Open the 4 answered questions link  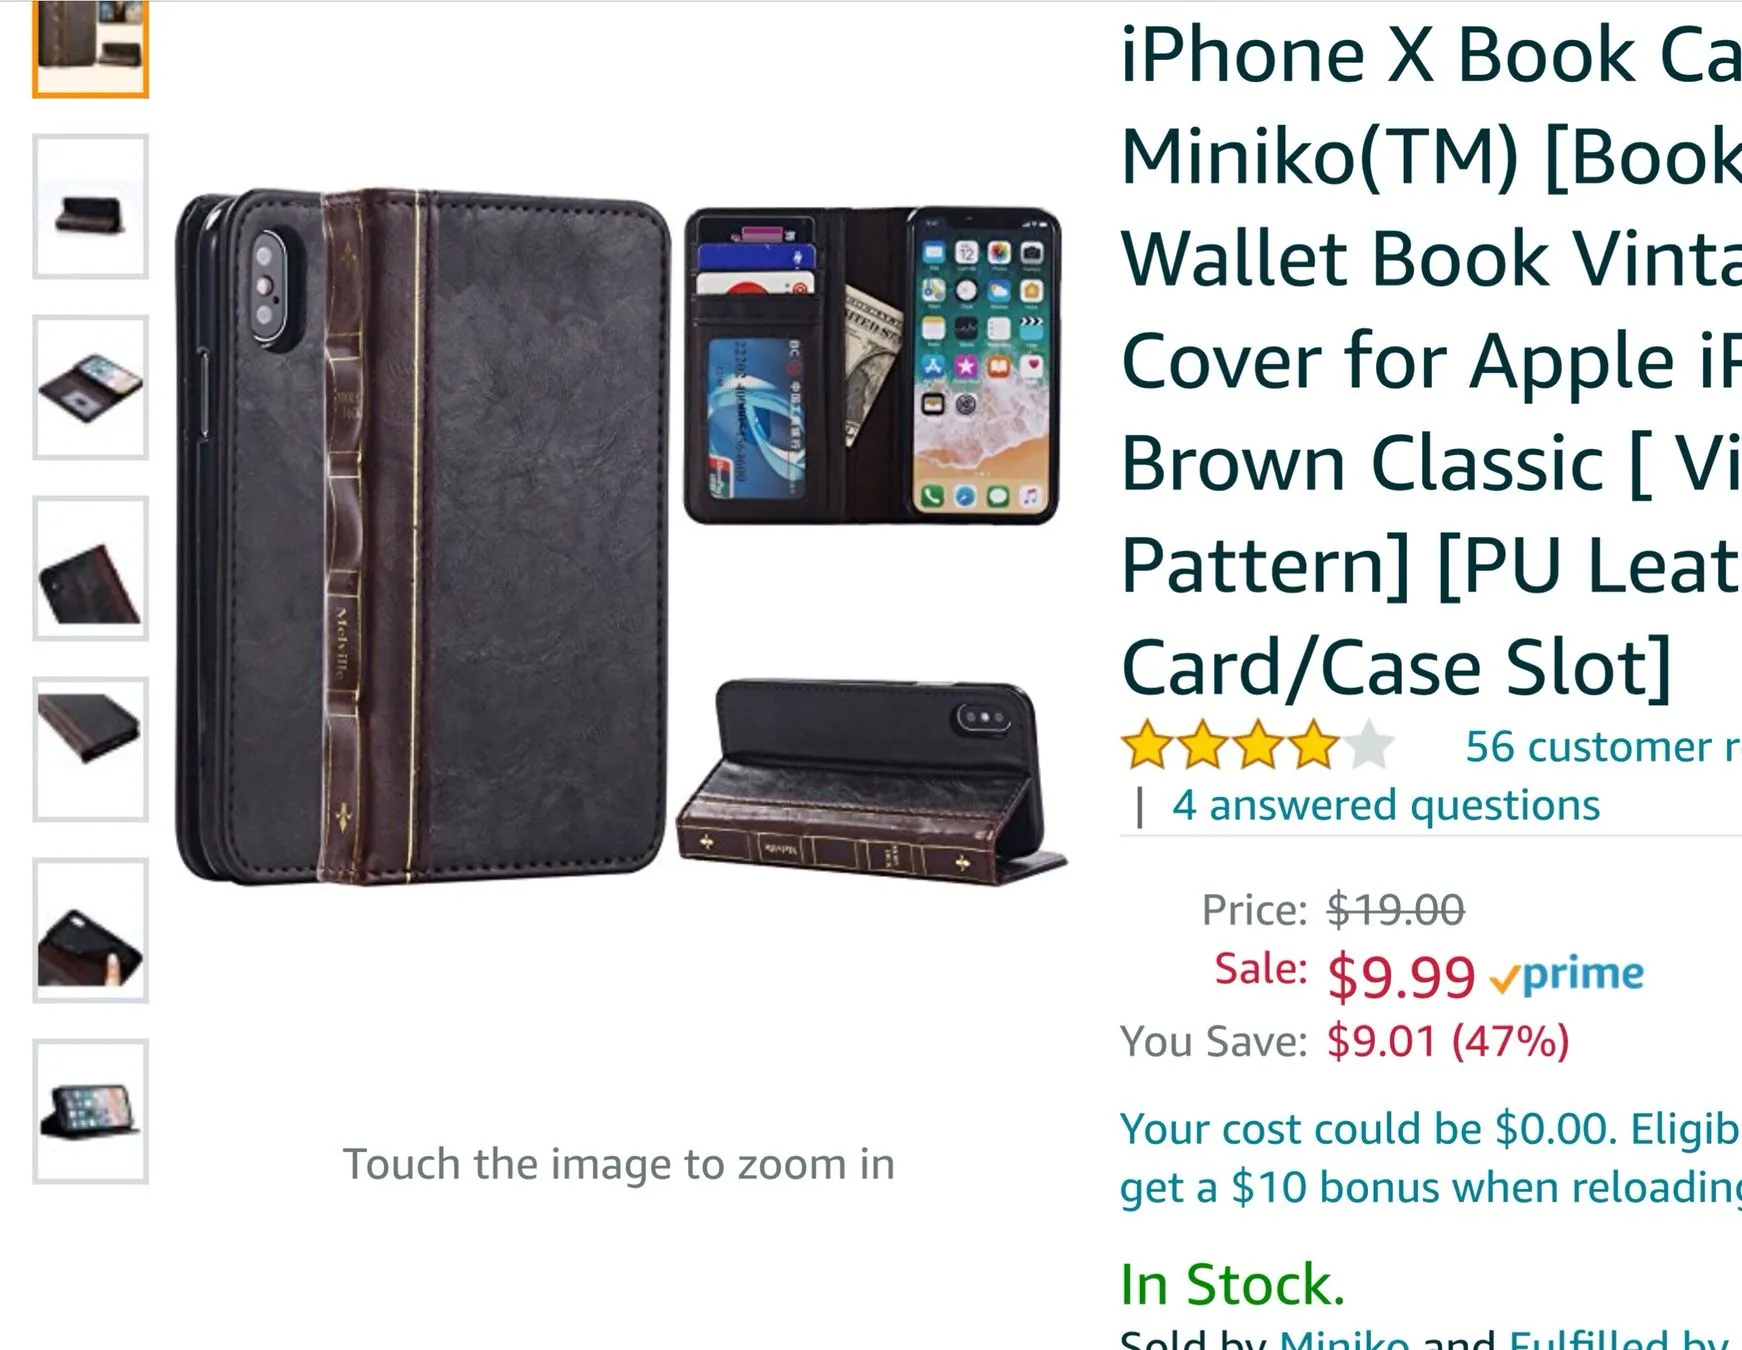pos(1386,805)
